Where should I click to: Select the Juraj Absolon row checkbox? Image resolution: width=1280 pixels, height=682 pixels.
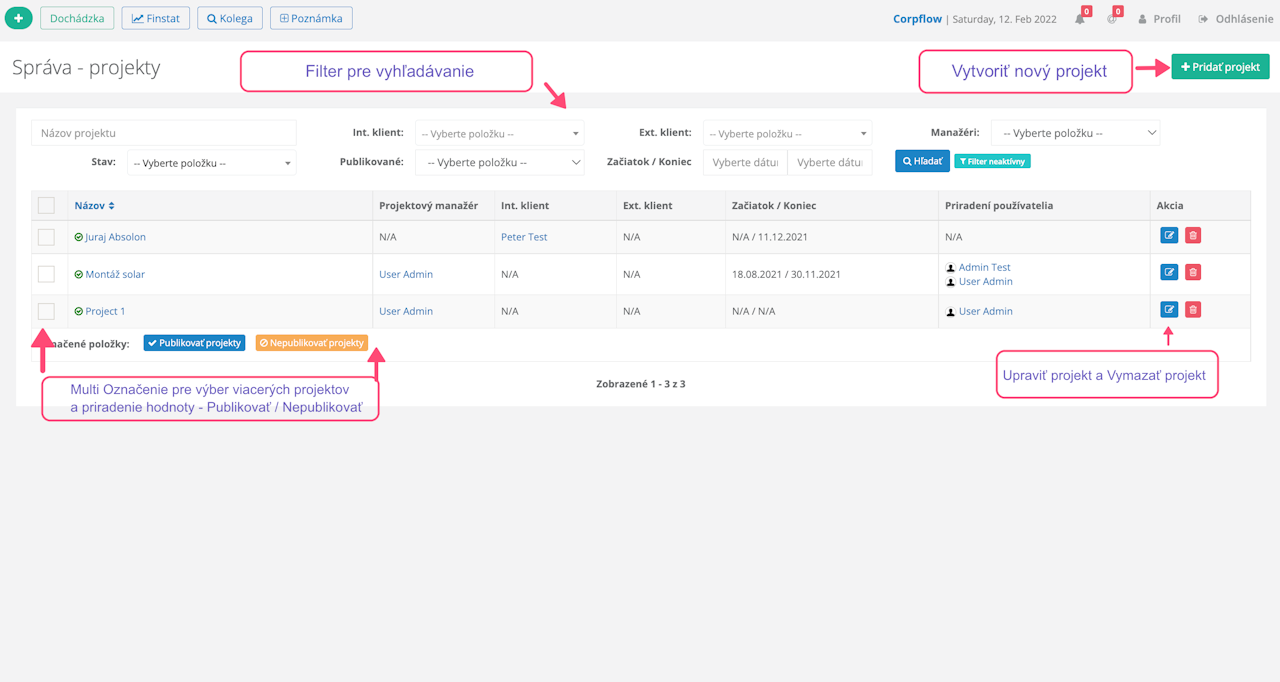[x=46, y=237]
